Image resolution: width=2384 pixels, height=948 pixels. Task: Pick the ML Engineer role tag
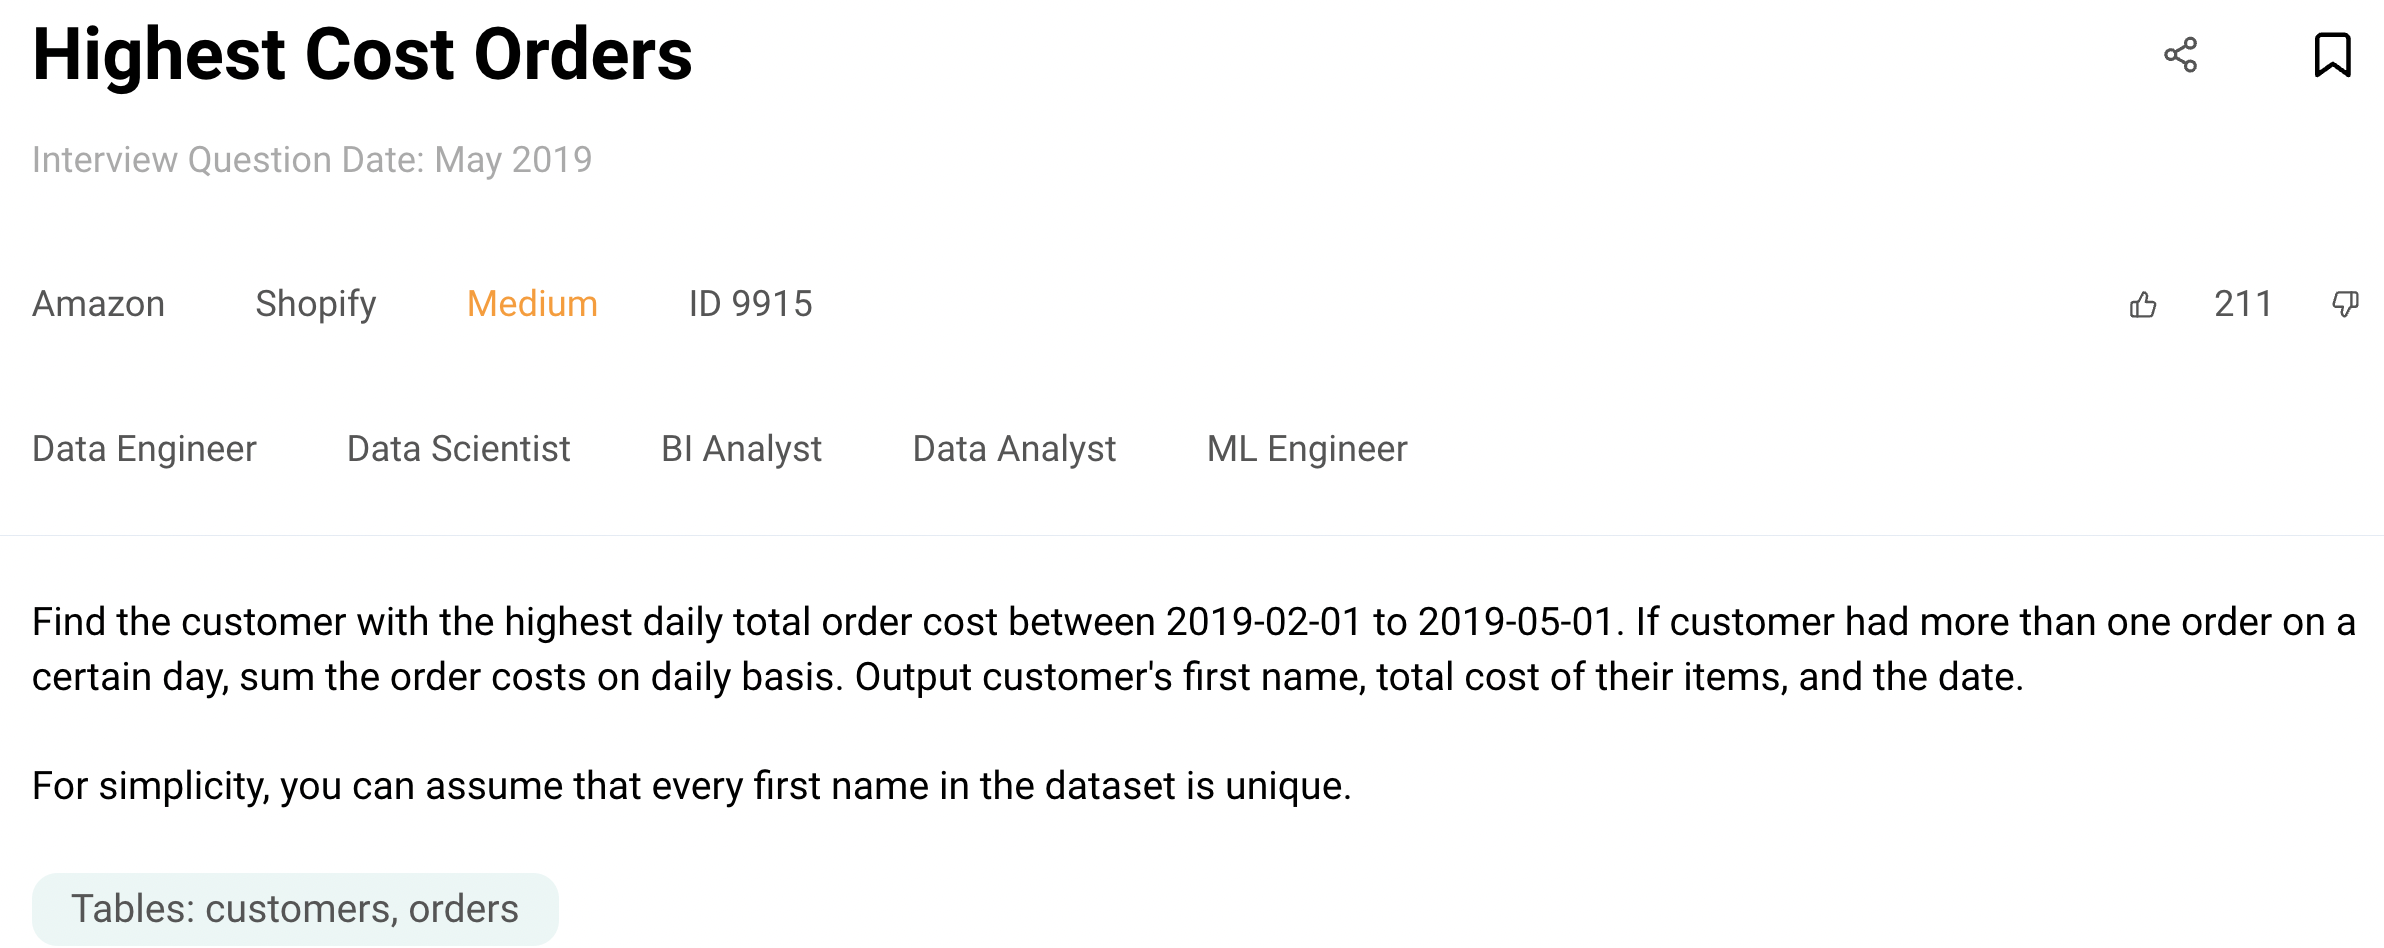pos(1307,449)
